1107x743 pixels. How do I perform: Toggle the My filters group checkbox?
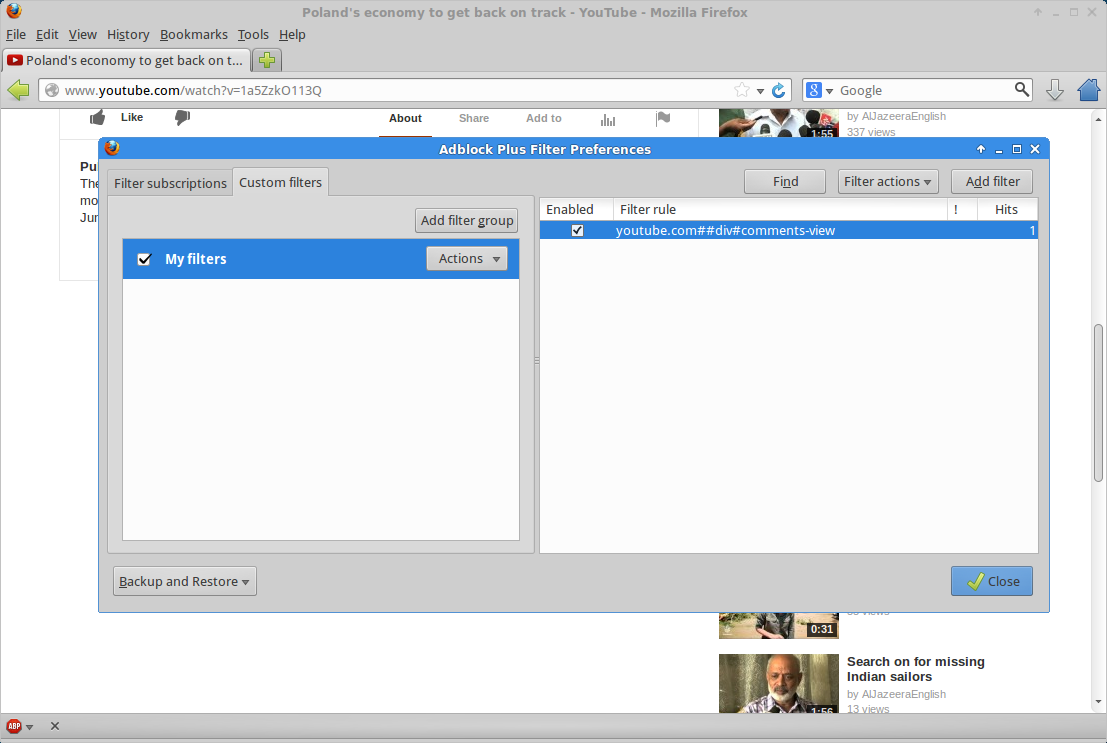pyautogui.click(x=145, y=259)
